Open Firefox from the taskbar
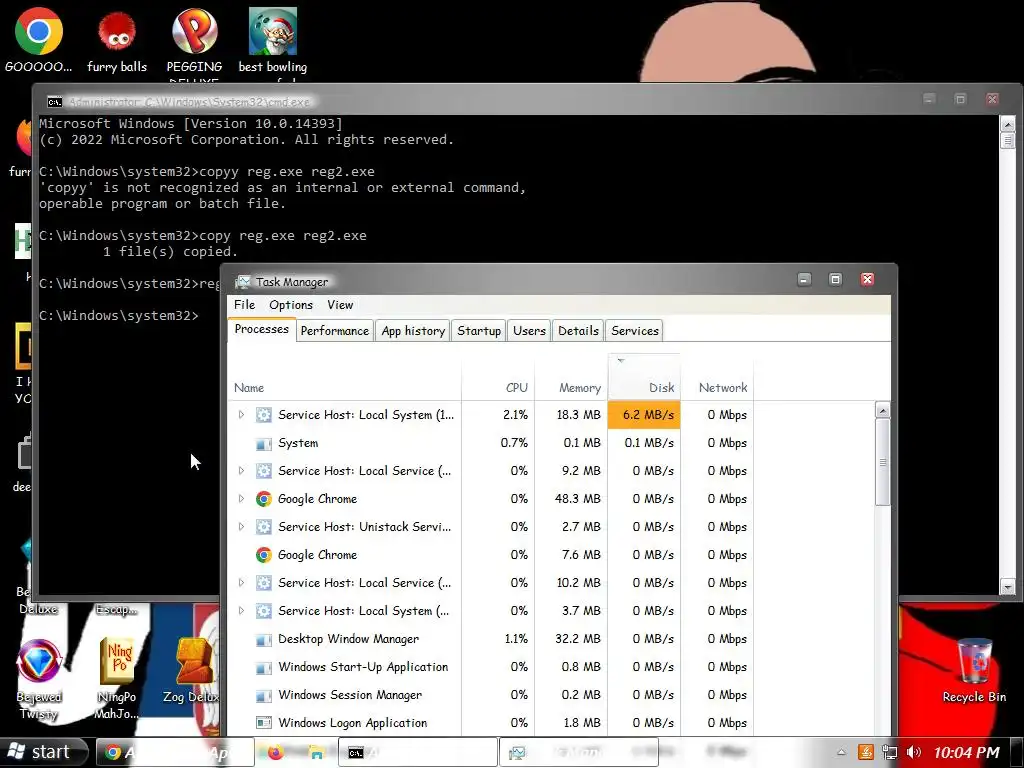This screenshot has width=1024, height=768. click(275, 752)
